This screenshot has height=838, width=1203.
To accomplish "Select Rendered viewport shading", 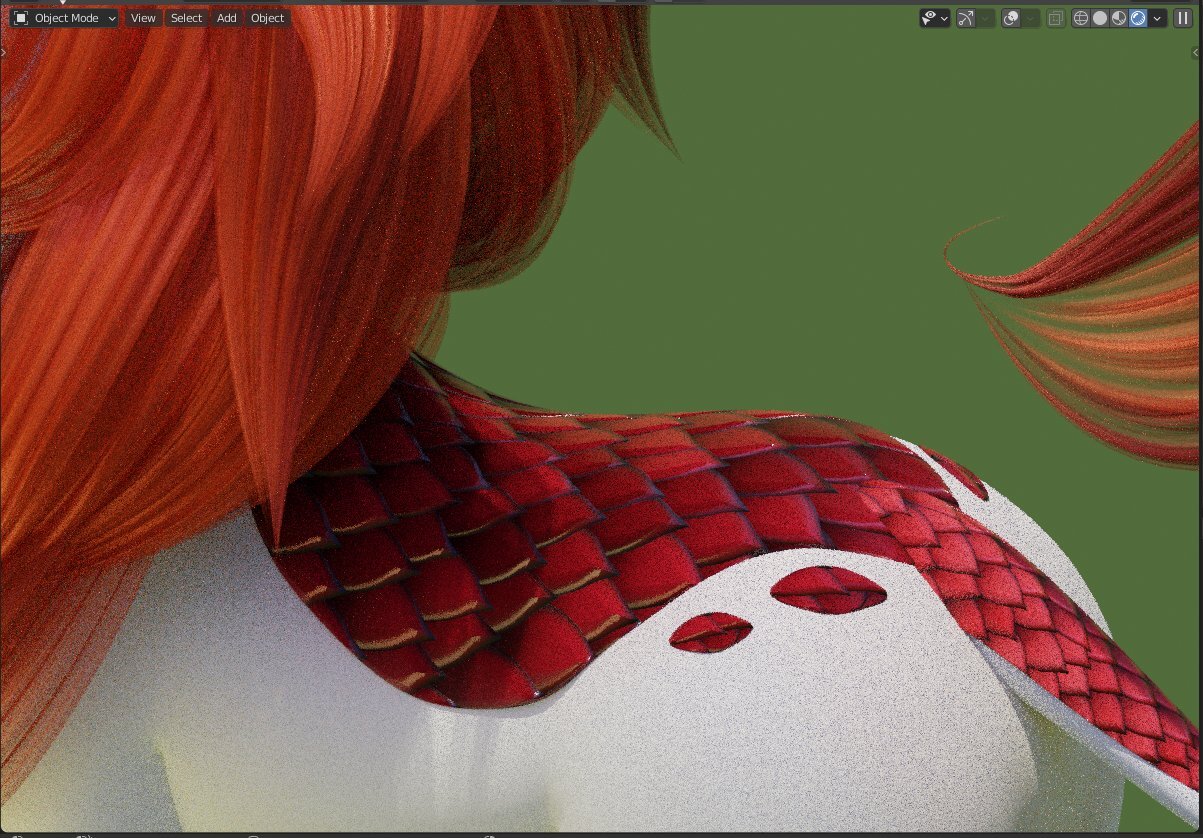I will (1138, 18).
